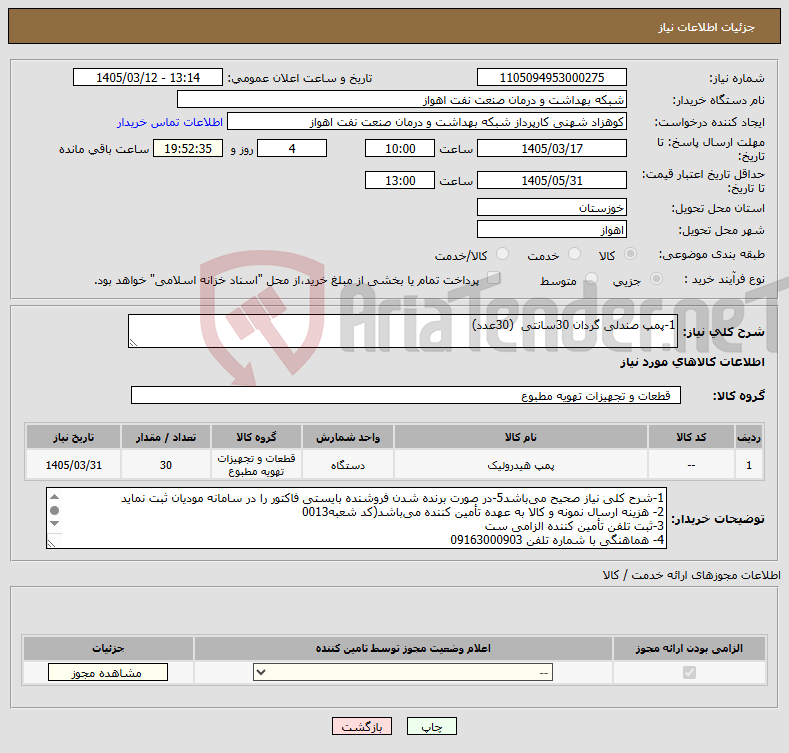
Task: Click the دستگاه unit cell
Action: [x=348, y=465]
